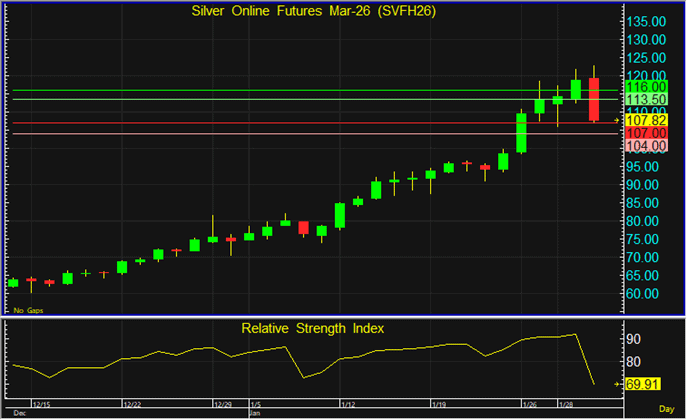Click the tall green candle at 1/26
This screenshot has height=420, width=687.
pos(521,132)
